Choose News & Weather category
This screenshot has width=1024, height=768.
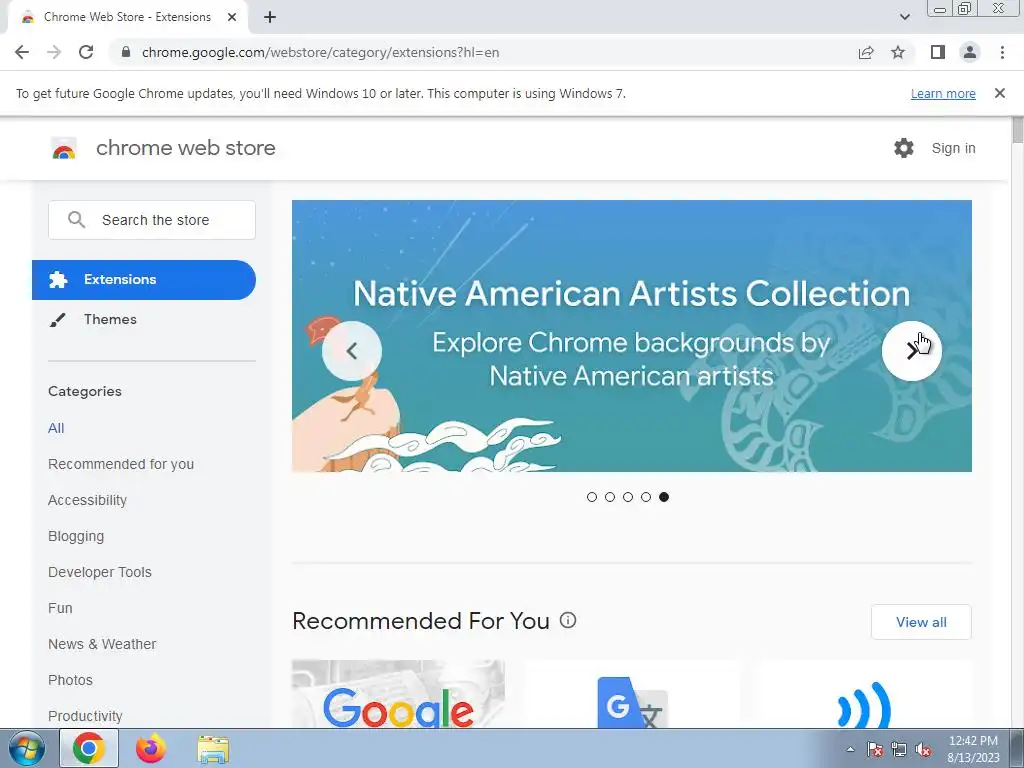coord(102,644)
